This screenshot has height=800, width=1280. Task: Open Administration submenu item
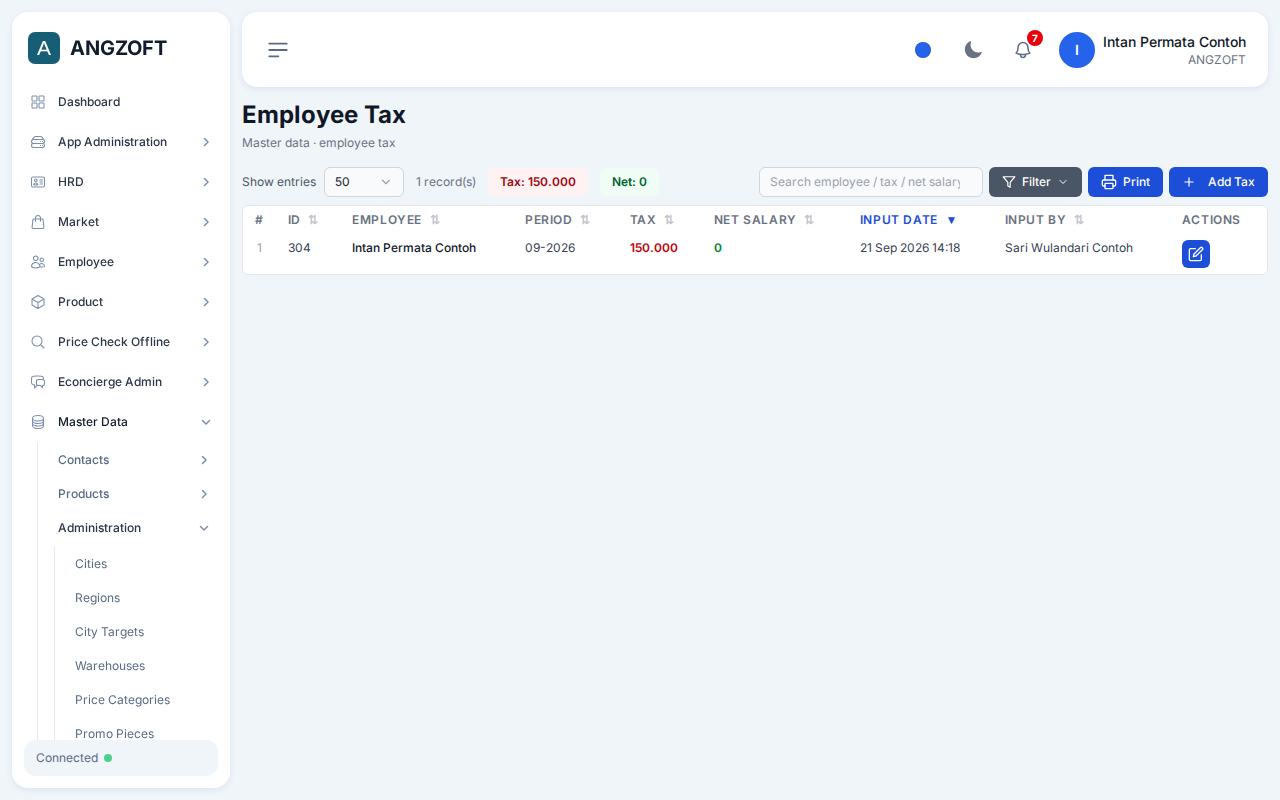(133, 528)
